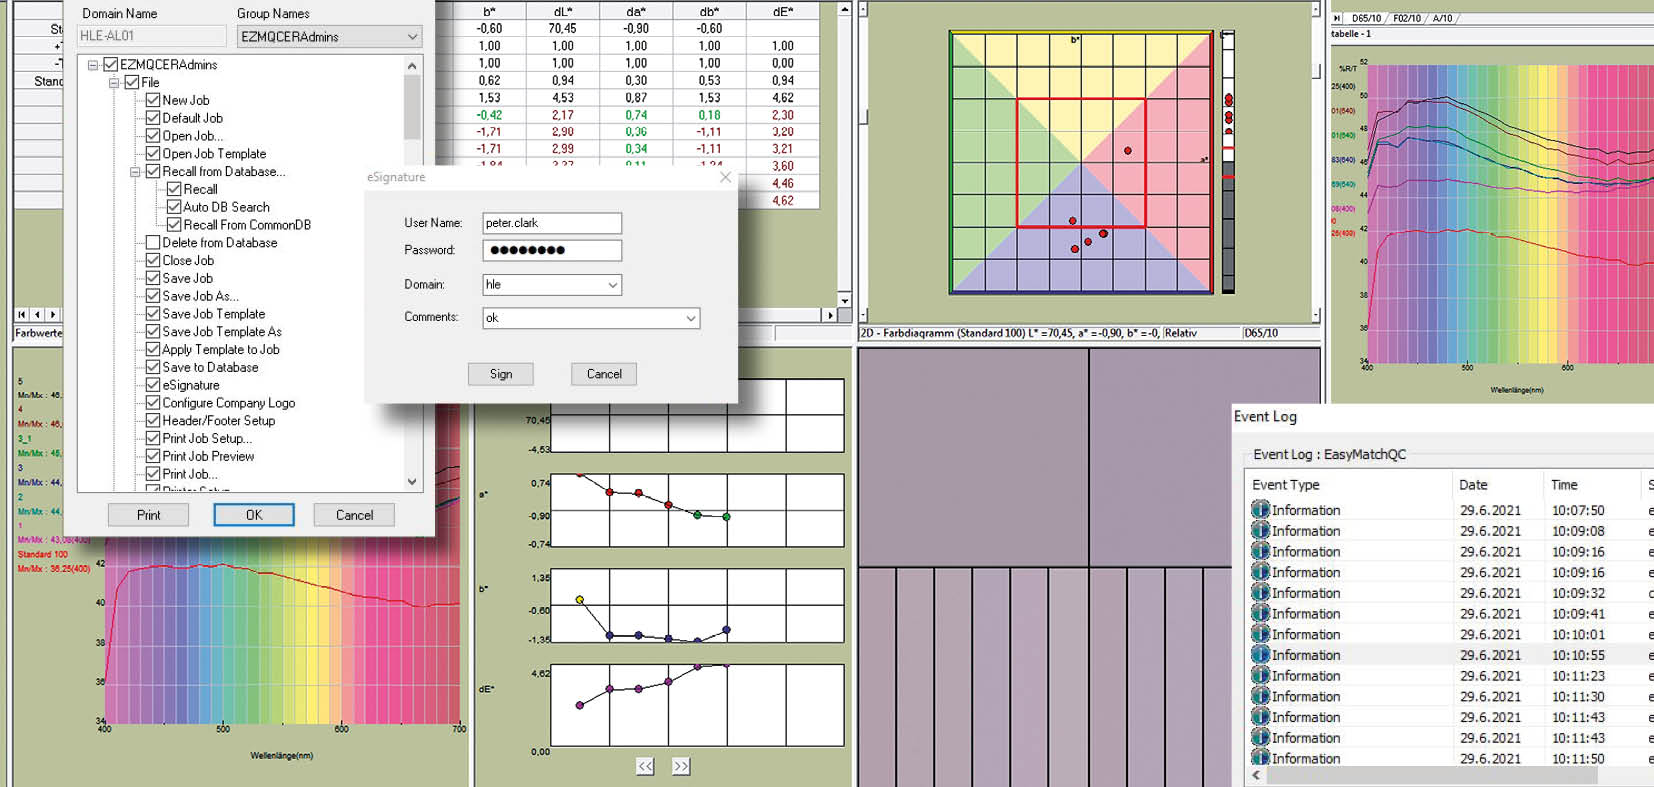1654x787 pixels.
Task: Switch to the F02/10 illuminant tab
Action: (x=1407, y=18)
